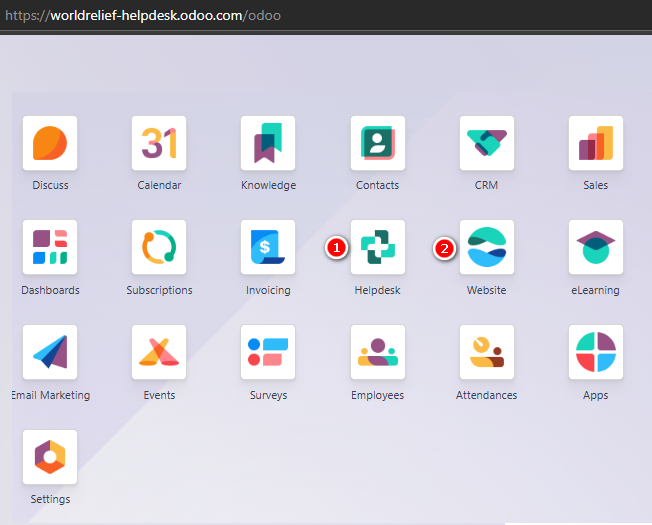Open the Calendar app icon
652x525 pixels.
coord(159,143)
